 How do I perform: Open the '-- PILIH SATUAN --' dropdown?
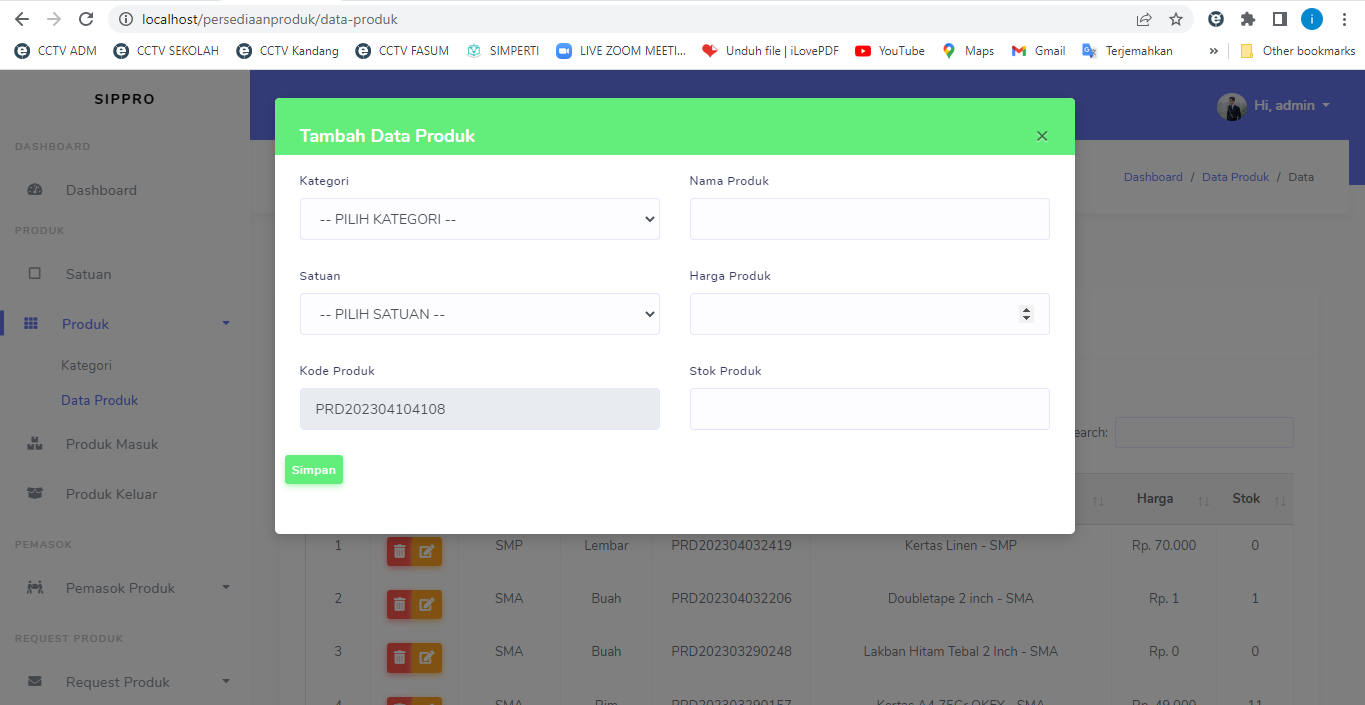pyautogui.click(x=479, y=313)
